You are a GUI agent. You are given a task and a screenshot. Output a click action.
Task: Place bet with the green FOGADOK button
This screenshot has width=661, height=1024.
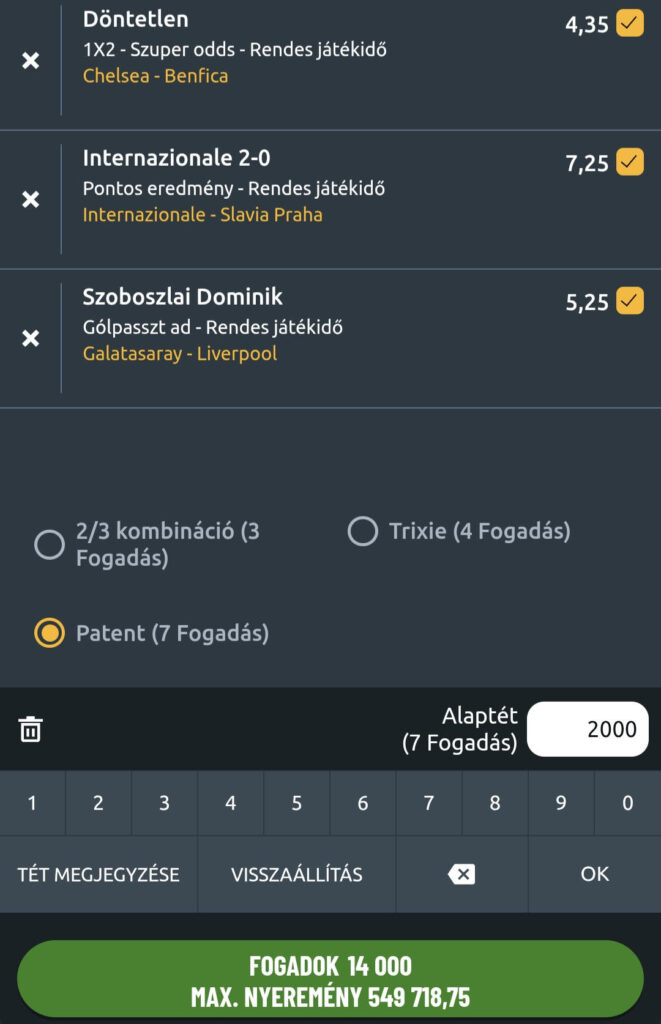(330, 981)
